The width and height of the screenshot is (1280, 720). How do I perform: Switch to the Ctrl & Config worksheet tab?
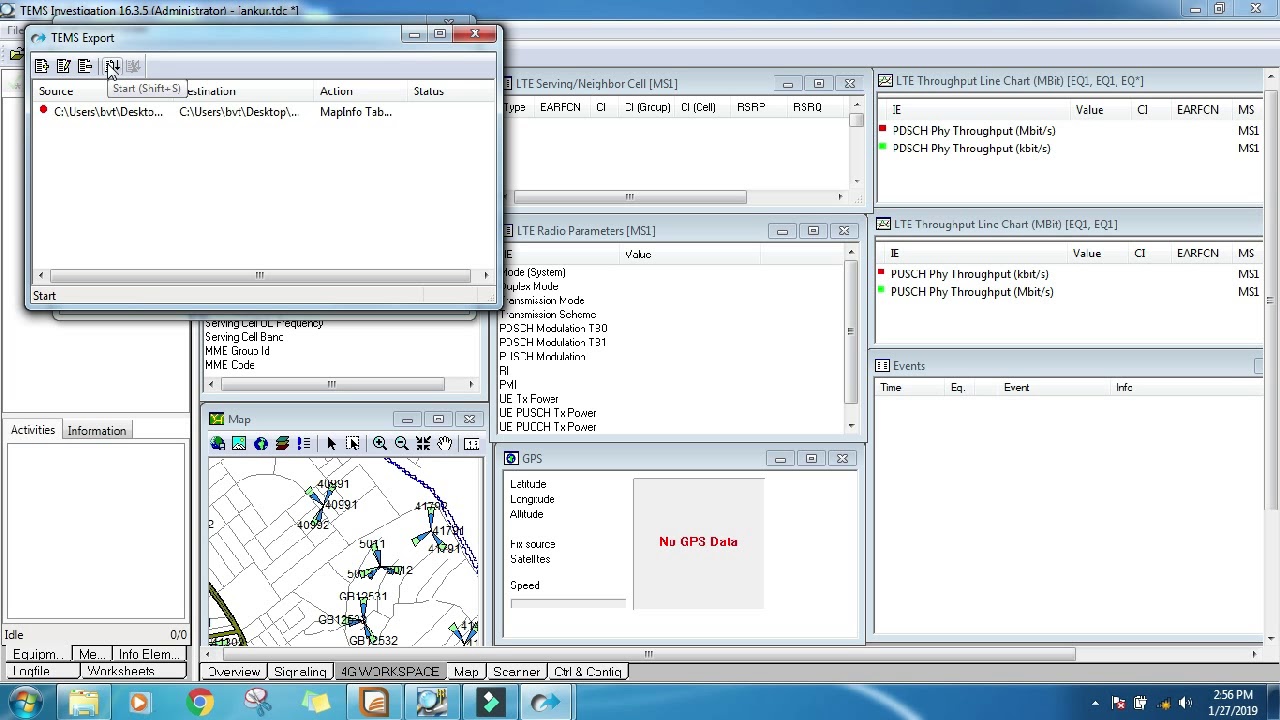click(x=588, y=672)
